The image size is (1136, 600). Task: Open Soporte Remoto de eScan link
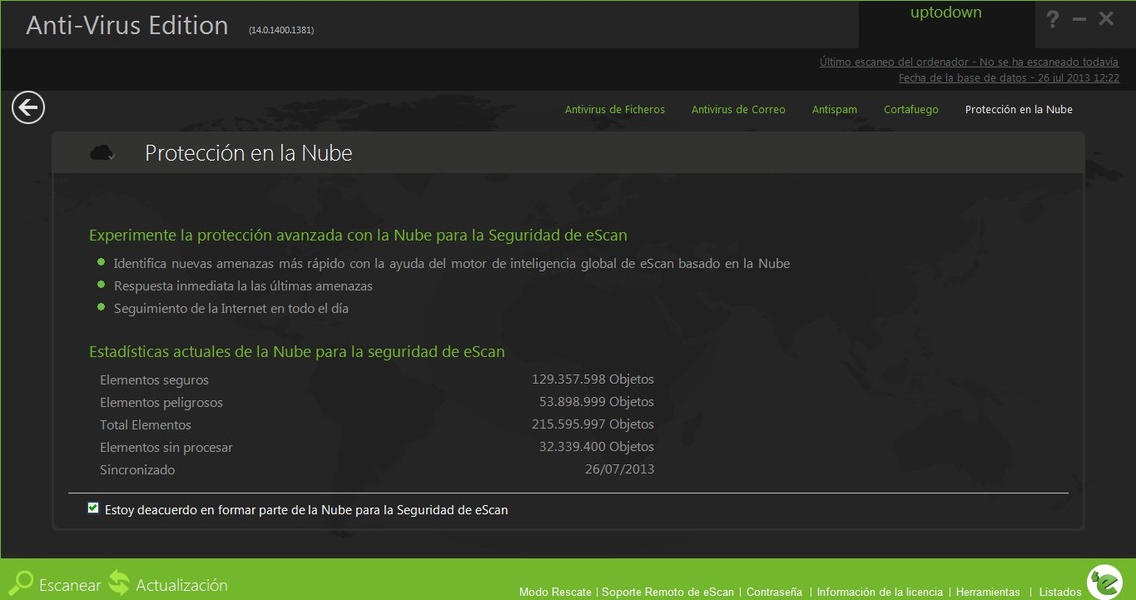tap(667, 592)
